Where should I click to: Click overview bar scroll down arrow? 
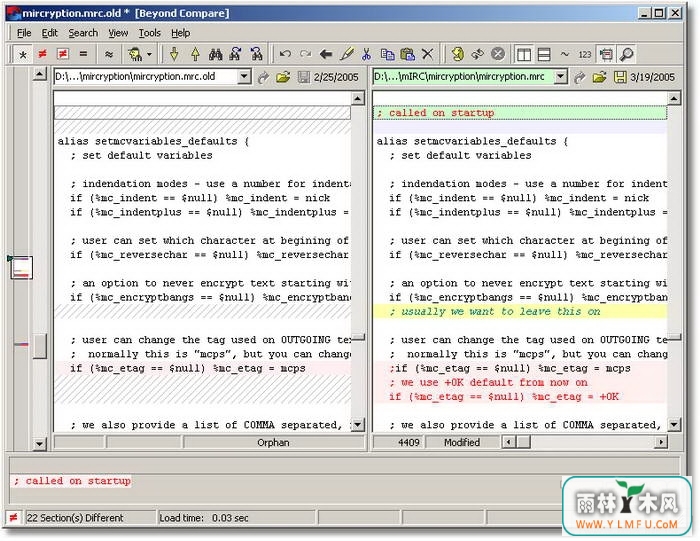pos(40,444)
